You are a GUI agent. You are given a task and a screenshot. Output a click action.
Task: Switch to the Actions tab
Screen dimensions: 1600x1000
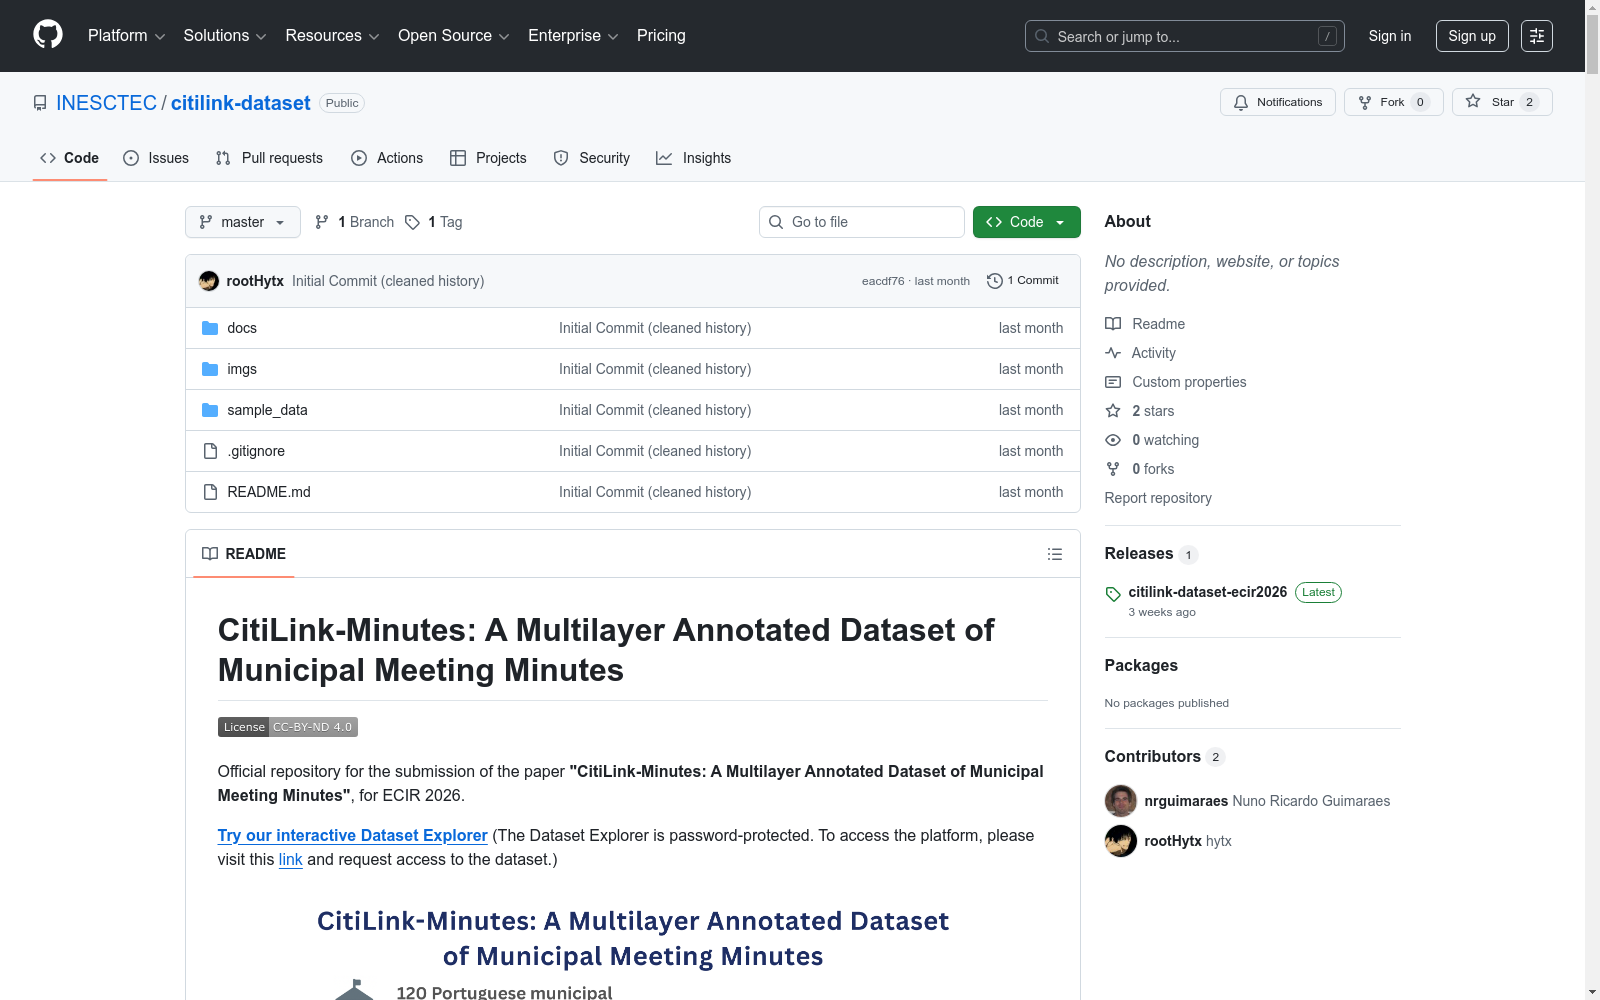387,158
